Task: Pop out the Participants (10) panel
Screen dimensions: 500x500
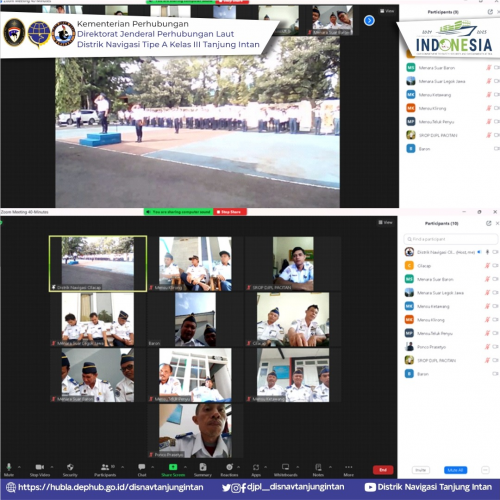Action: (x=489, y=223)
